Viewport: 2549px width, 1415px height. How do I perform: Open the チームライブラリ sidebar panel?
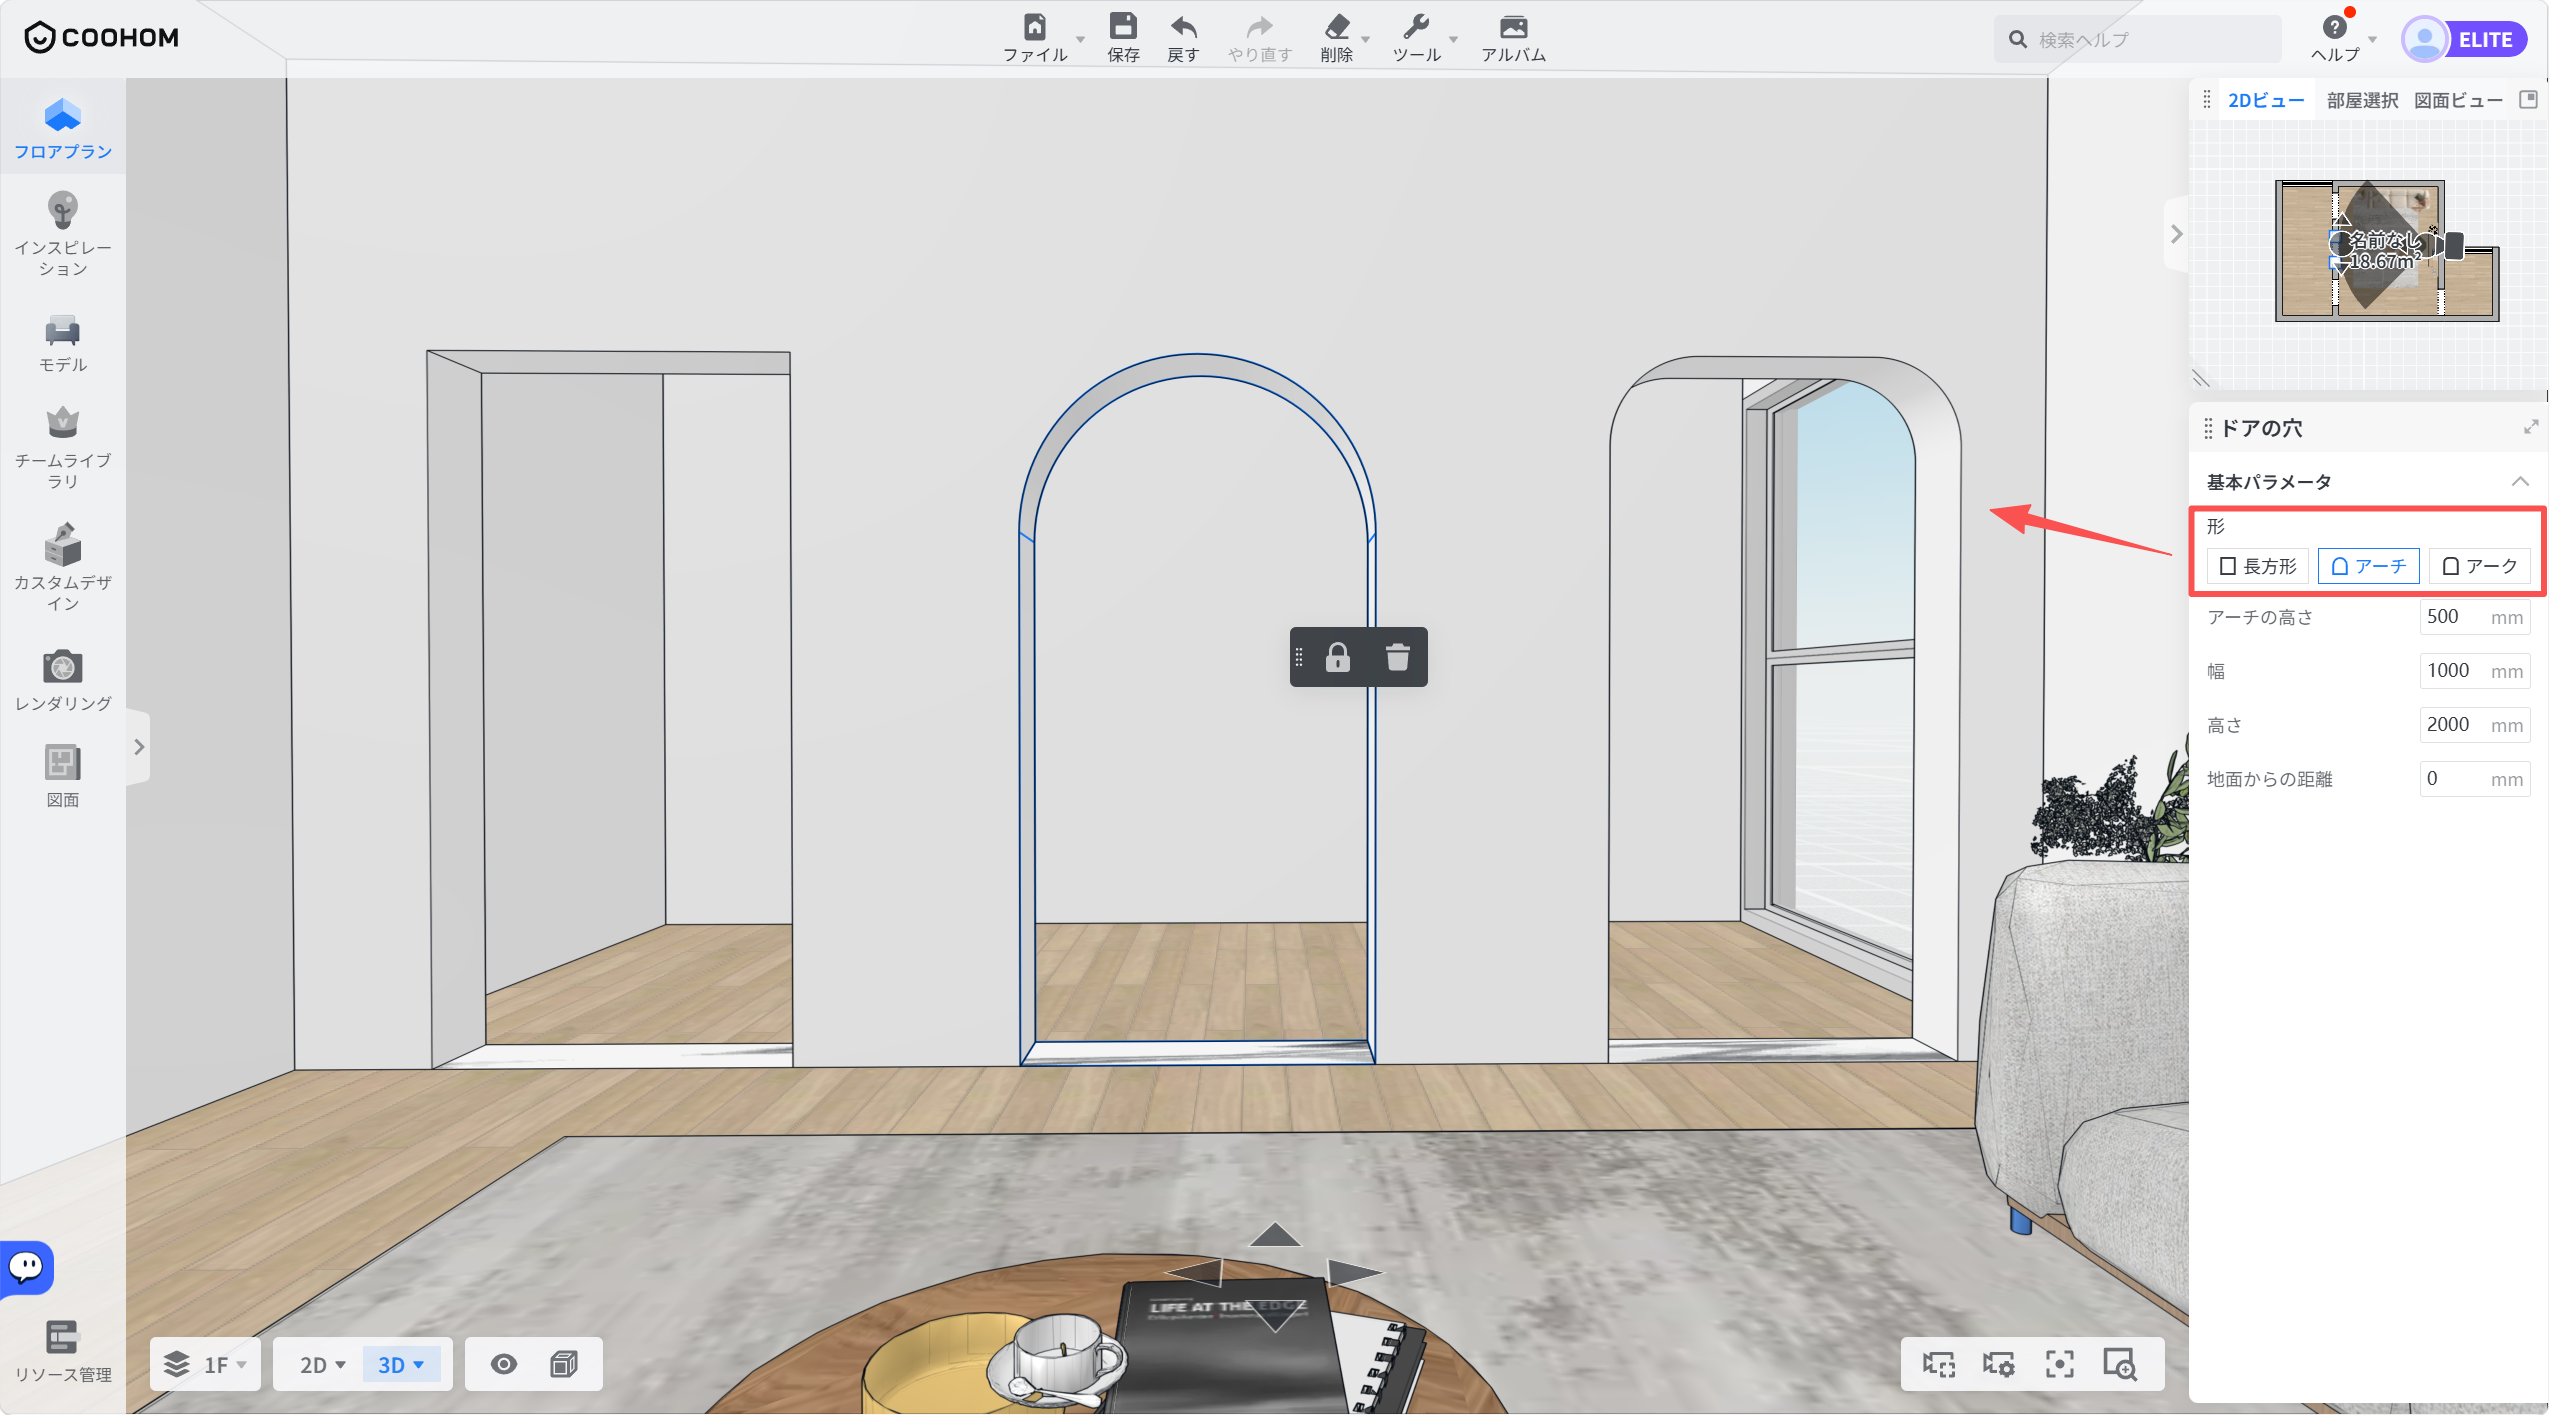pos(63,448)
